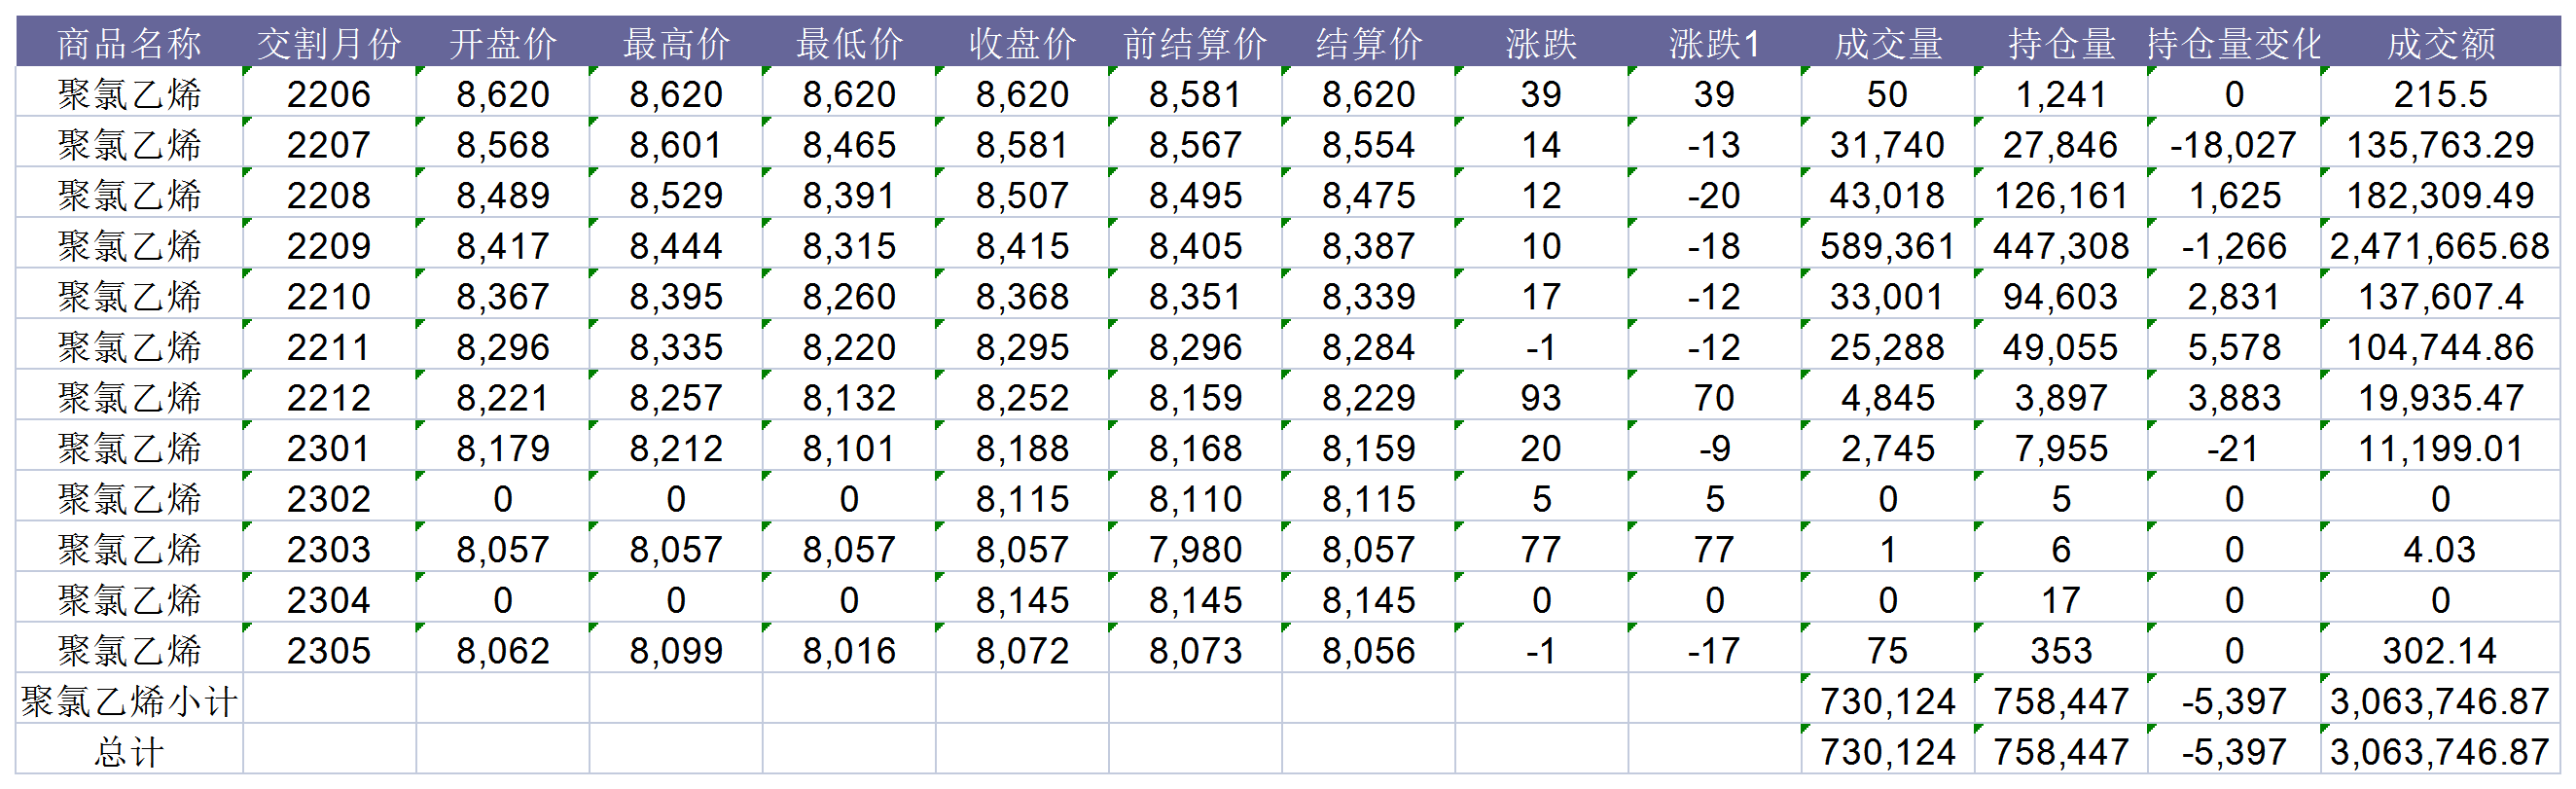2576x789 pixels.
Task: Select the position change cell -18,027
Action: (x=2233, y=145)
